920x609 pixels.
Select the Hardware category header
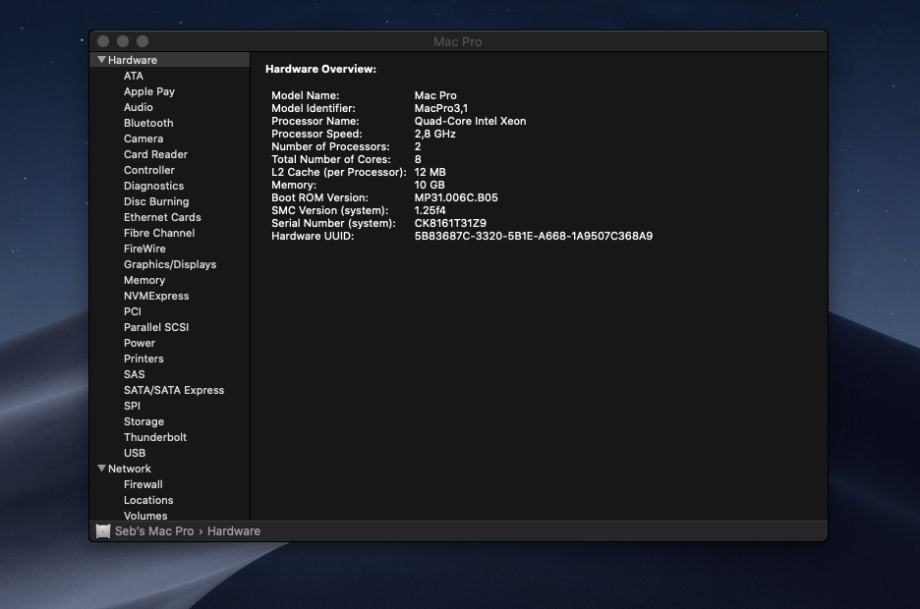[x=132, y=60]
